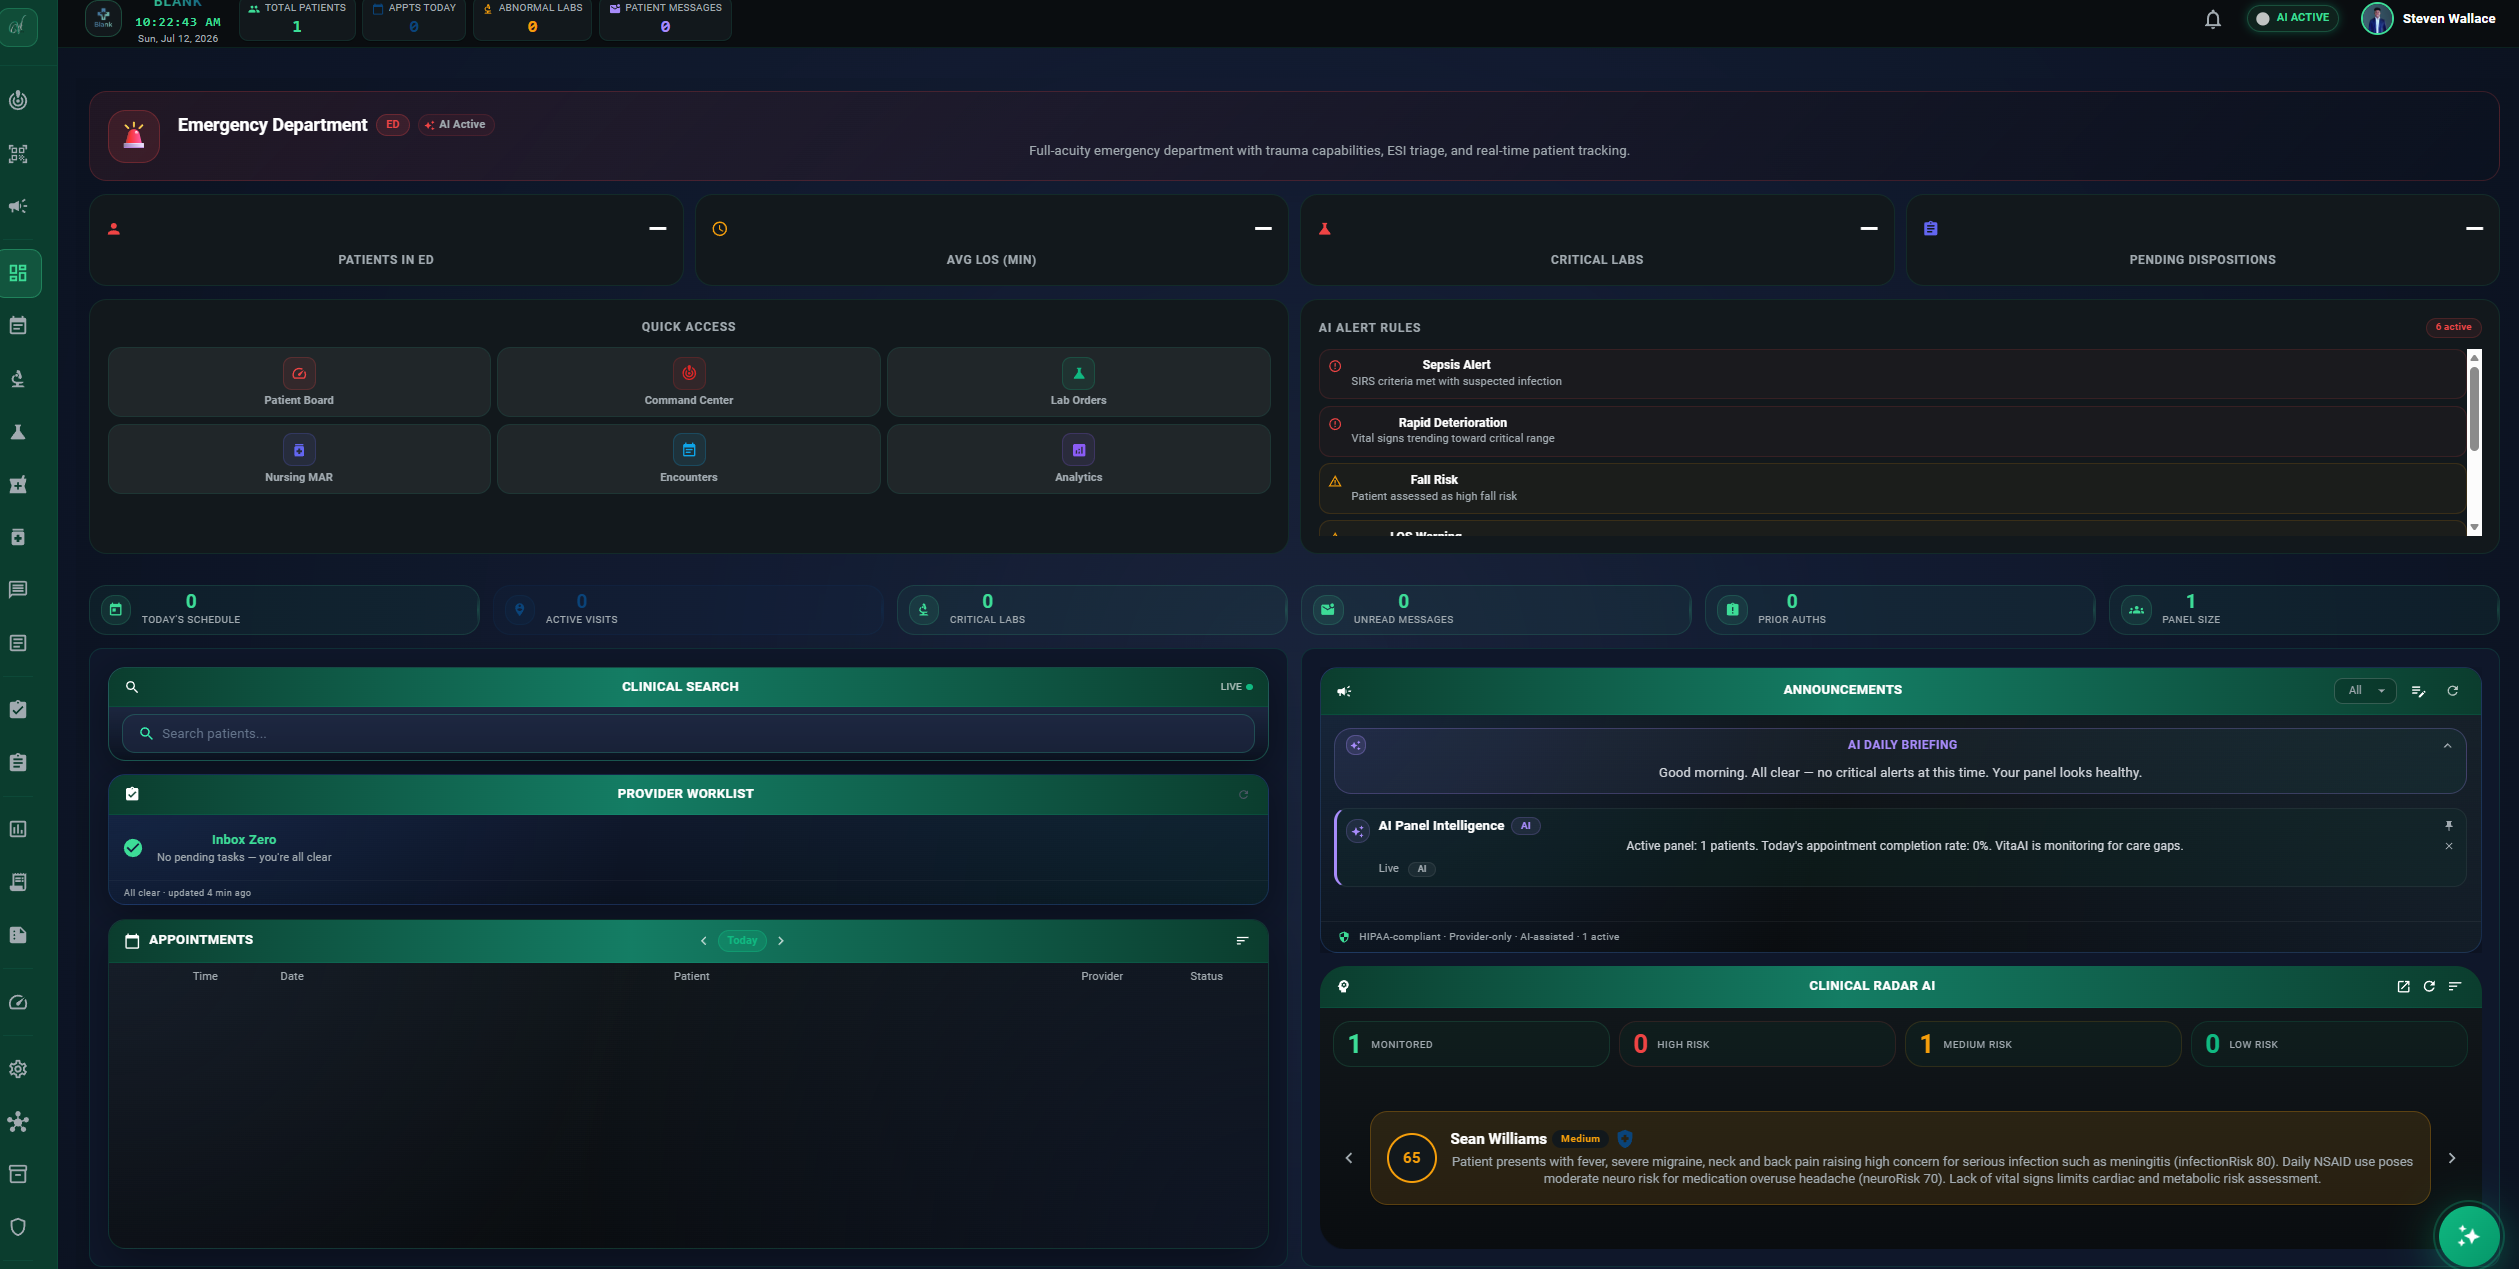The width and height of the screenshot is (2519, 1269).
Task: Open the Nursing MAR quick access tile
Action: (x=299, y=459)
